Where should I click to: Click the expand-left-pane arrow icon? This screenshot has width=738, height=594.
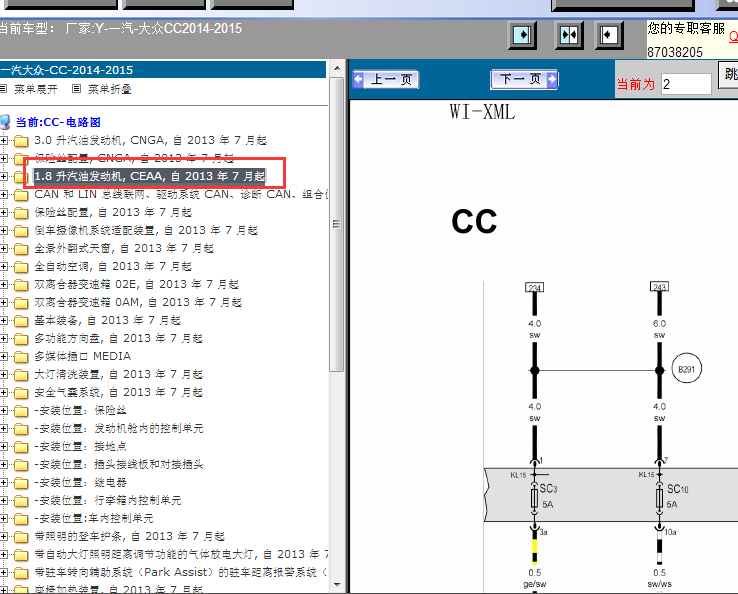point(609,35)
